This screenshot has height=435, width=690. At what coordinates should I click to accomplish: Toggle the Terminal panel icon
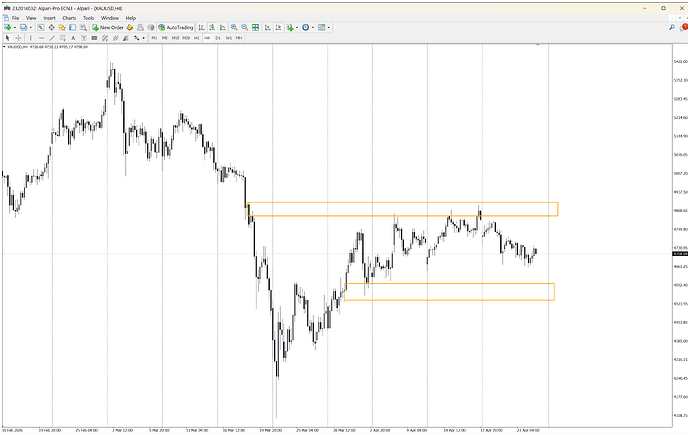(73, 27)
